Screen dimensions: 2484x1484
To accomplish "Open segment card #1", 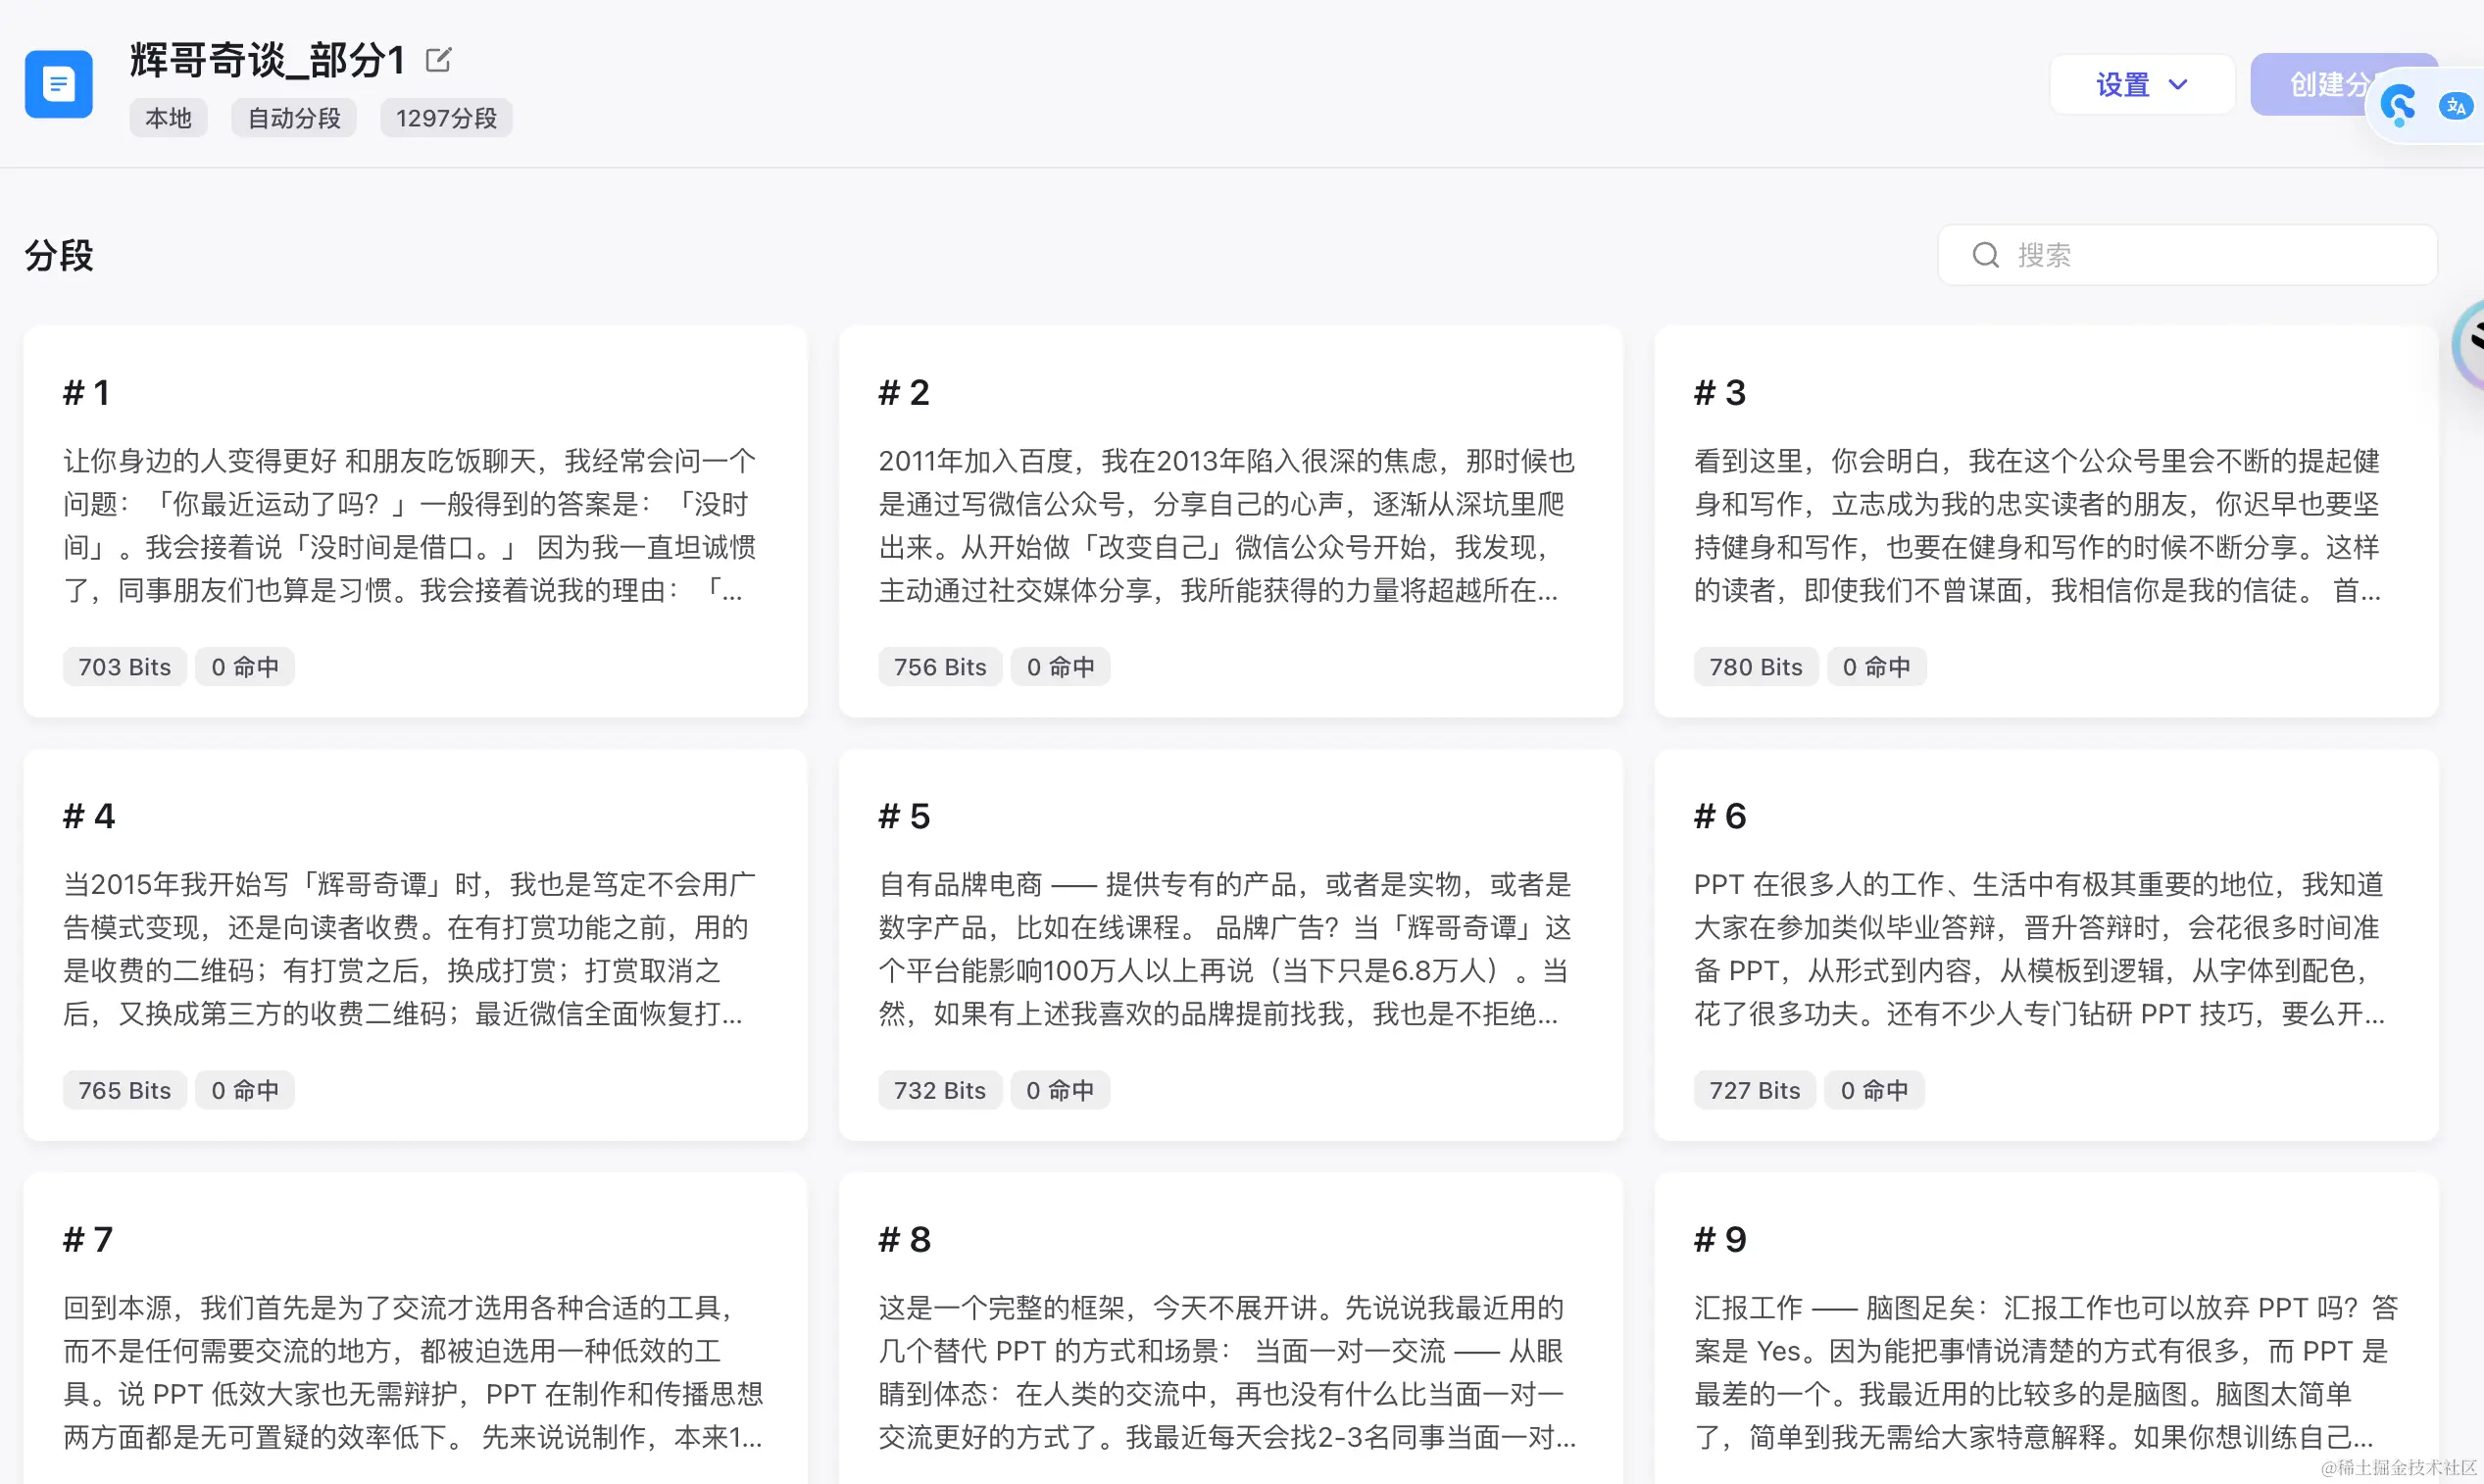I will (x=415, y=520).
